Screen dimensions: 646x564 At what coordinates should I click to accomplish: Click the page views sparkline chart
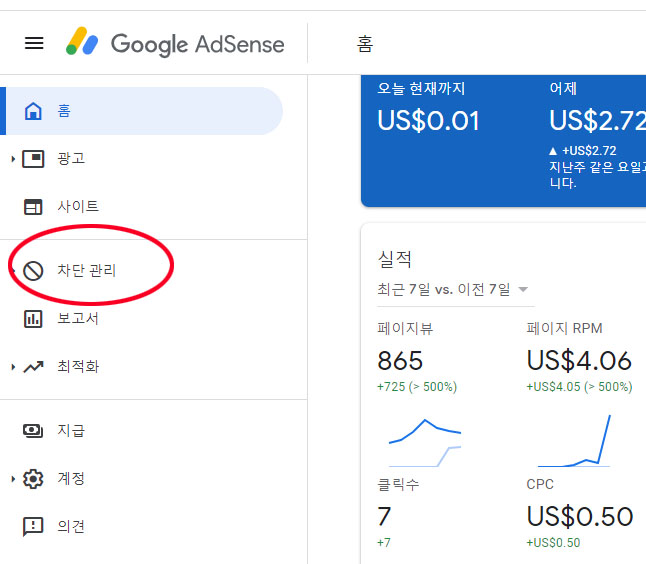(x=425, y=443)
